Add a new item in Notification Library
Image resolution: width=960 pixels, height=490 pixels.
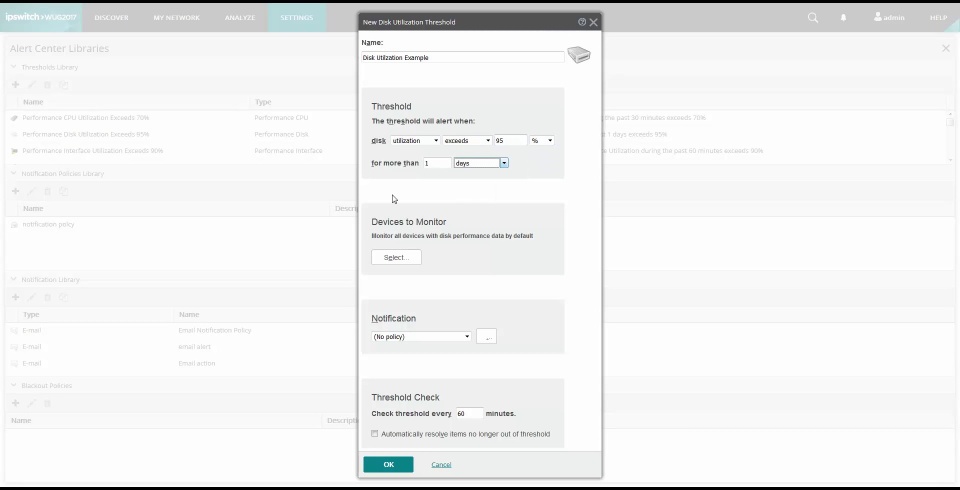pos(15,297)
